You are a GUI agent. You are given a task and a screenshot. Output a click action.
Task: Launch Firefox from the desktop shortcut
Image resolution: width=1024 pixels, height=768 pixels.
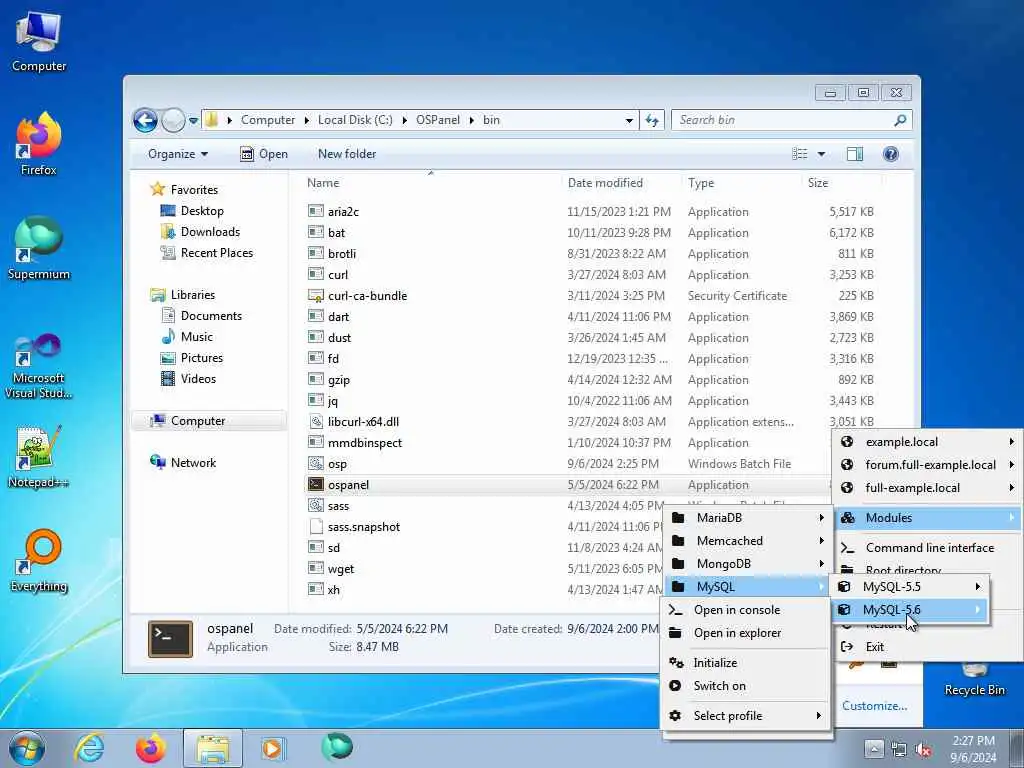(x=39, y=144)
